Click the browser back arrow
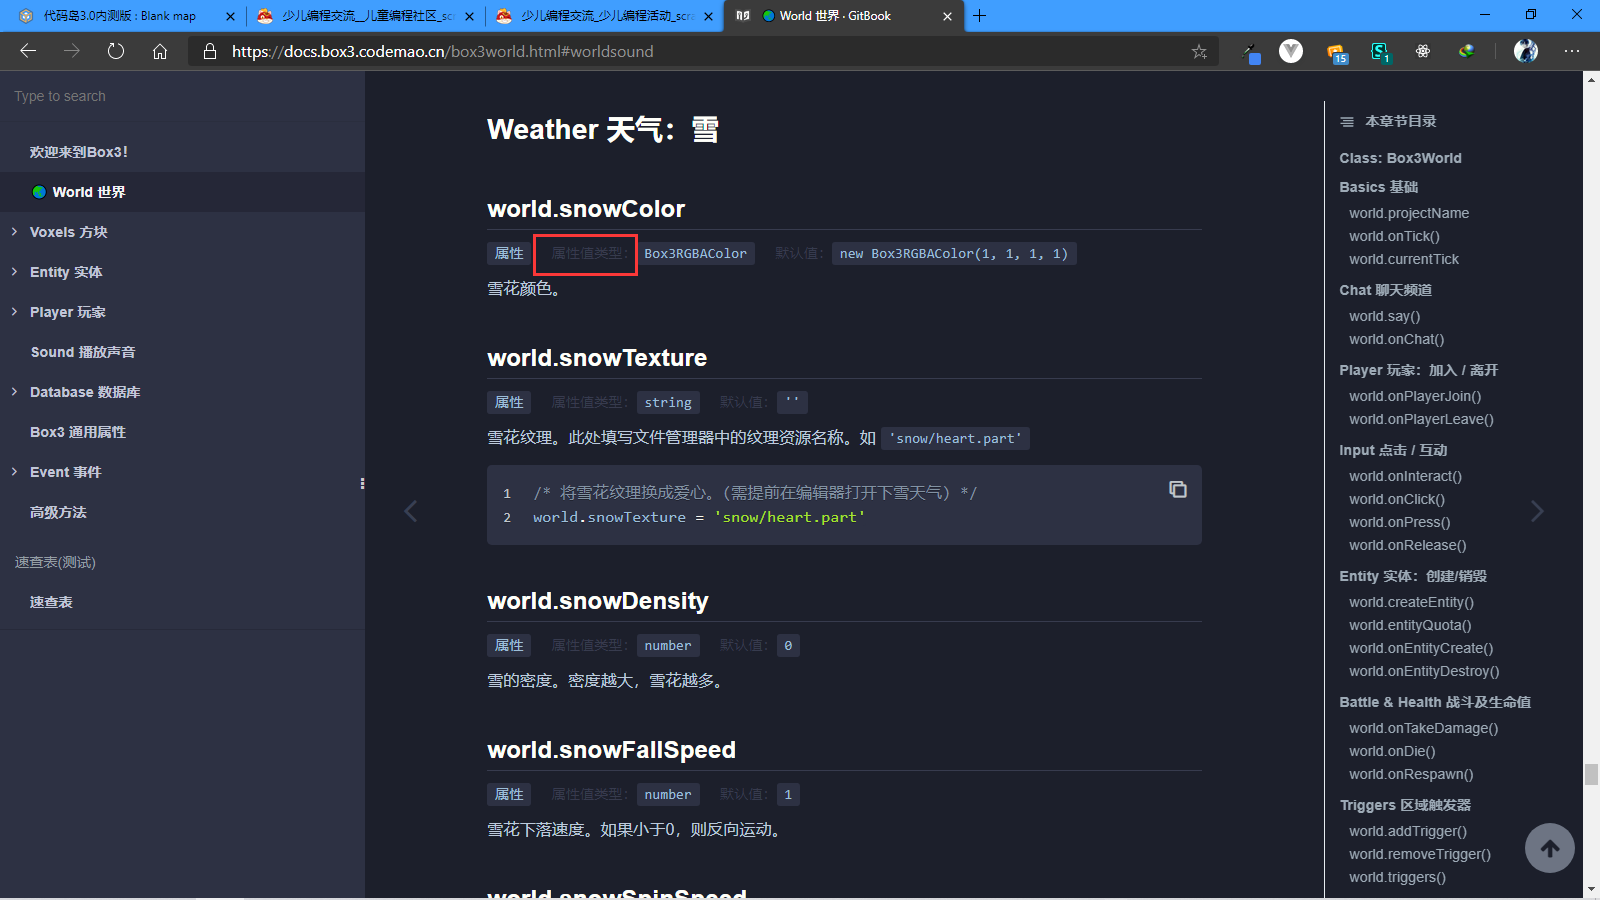Screen dimensions: 1600x900 pyautogui.click(x=28, y=51)
